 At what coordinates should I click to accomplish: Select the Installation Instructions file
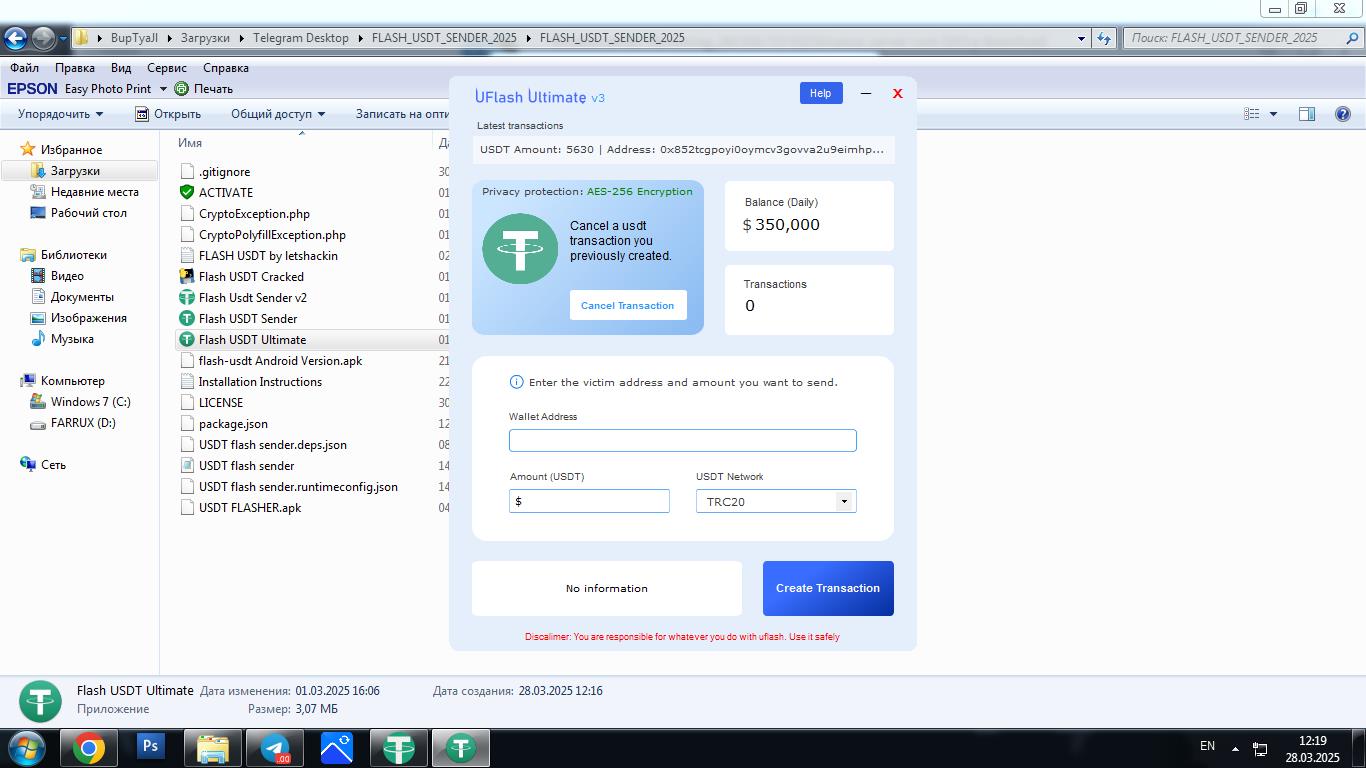(260, 381)
